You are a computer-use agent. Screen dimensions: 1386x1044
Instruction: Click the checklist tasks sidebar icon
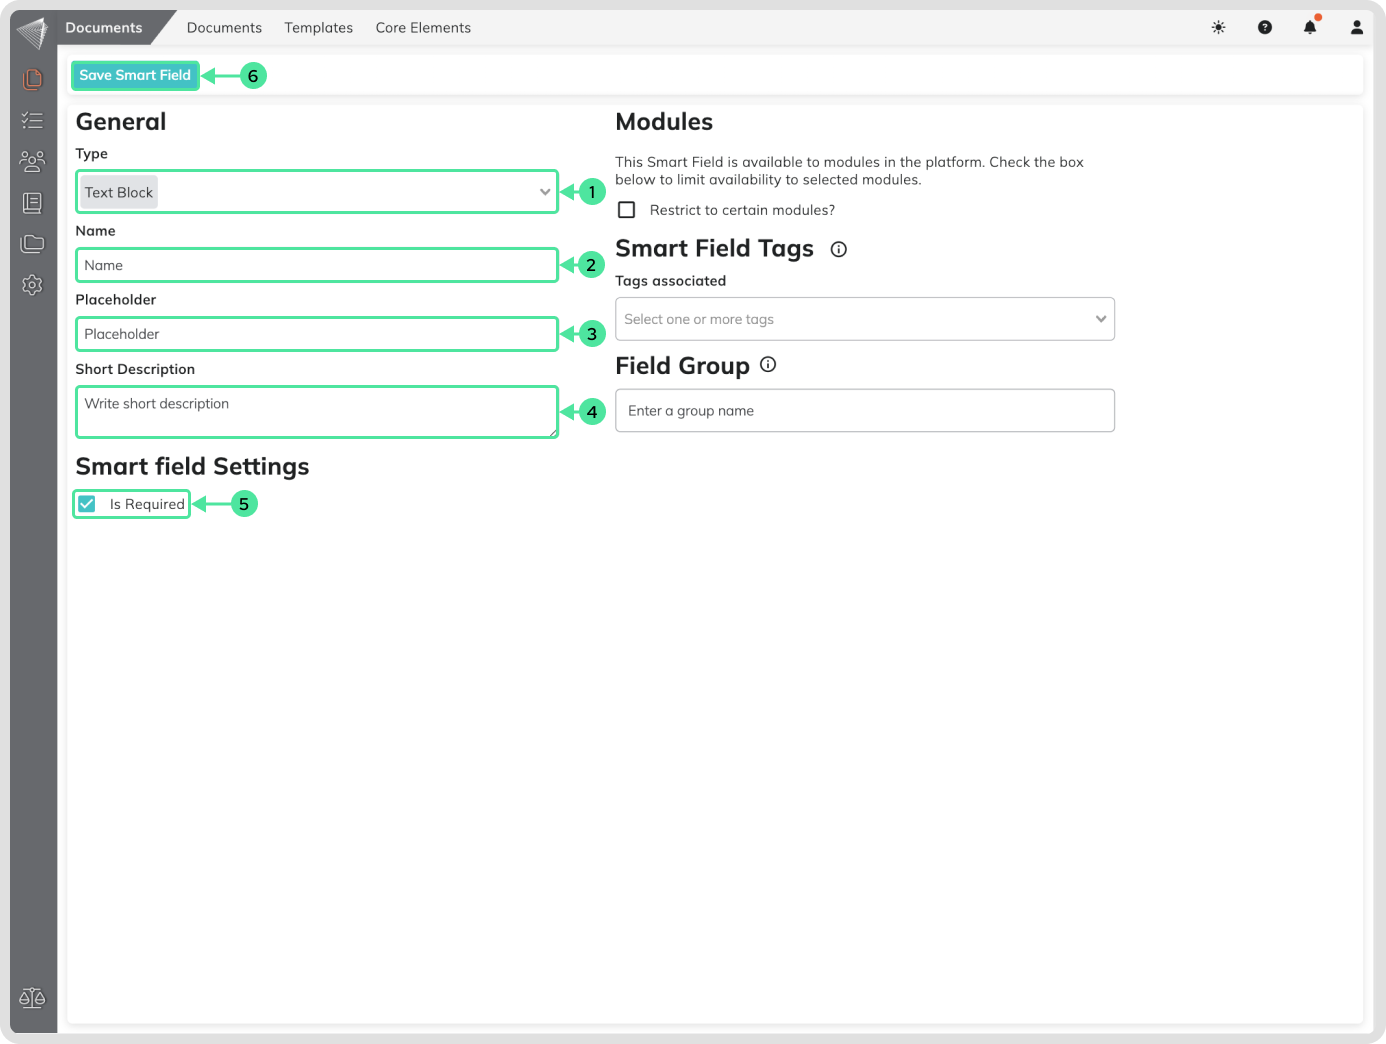(32, 121)
